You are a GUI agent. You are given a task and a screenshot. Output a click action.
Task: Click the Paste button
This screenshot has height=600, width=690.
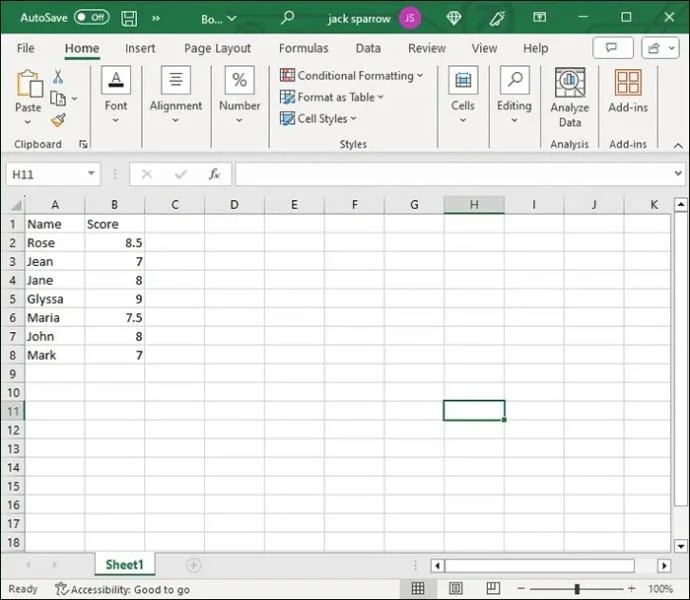(x=28, y=92)
